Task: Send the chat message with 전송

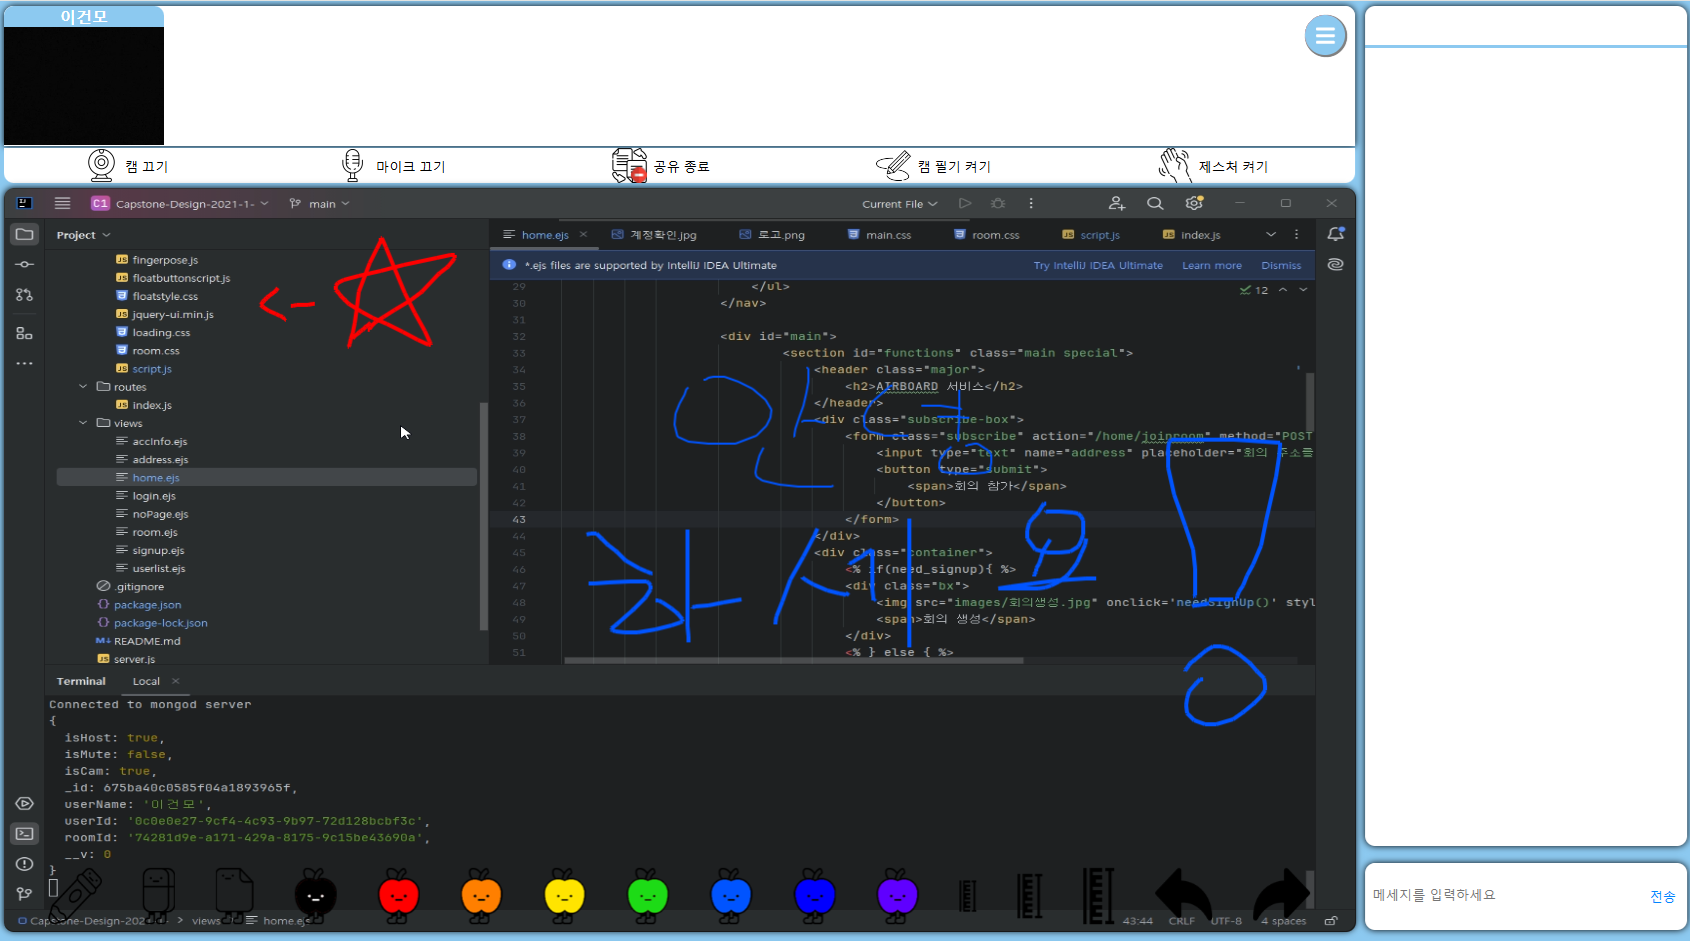Action: (x=1662, y=897)
